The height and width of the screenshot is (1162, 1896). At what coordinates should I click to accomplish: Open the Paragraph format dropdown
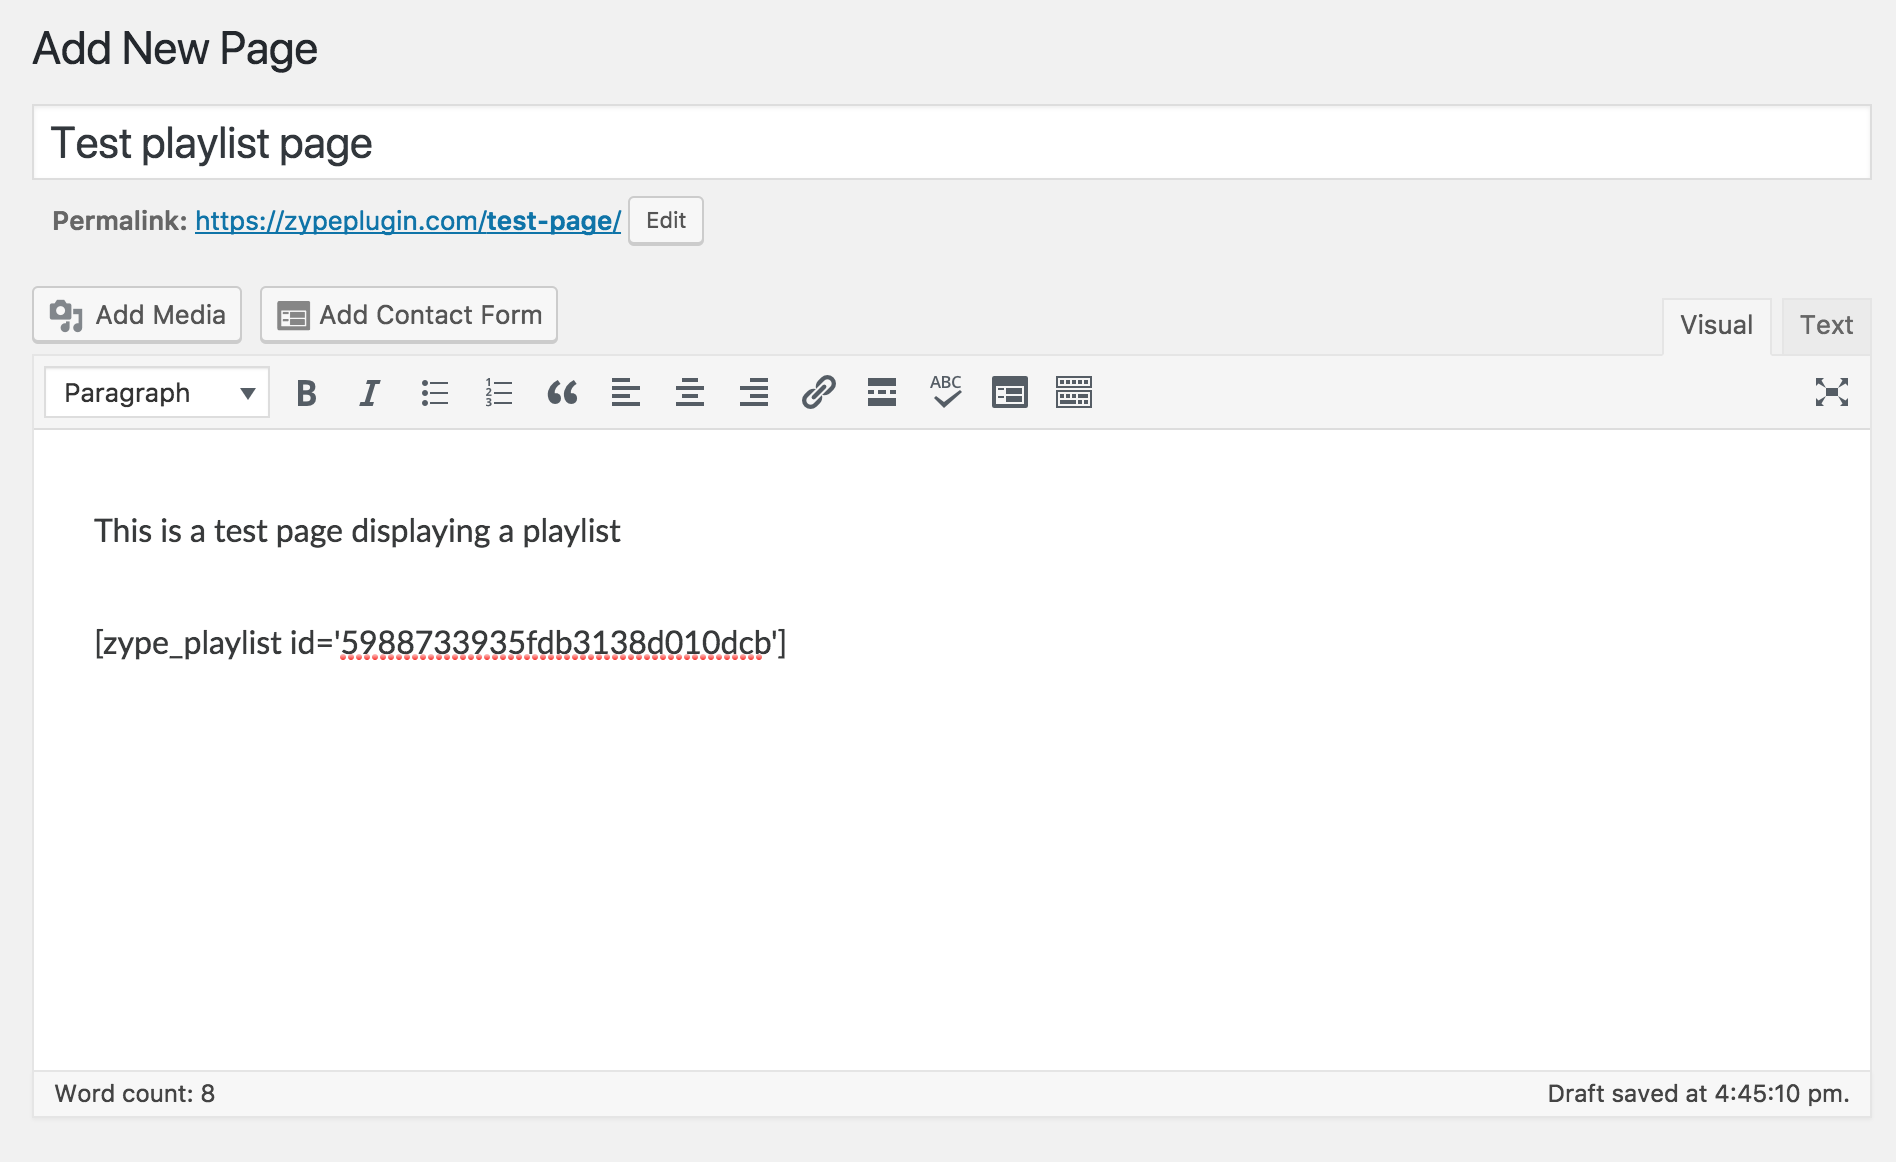pyautogui.click(x=157, y=393)
